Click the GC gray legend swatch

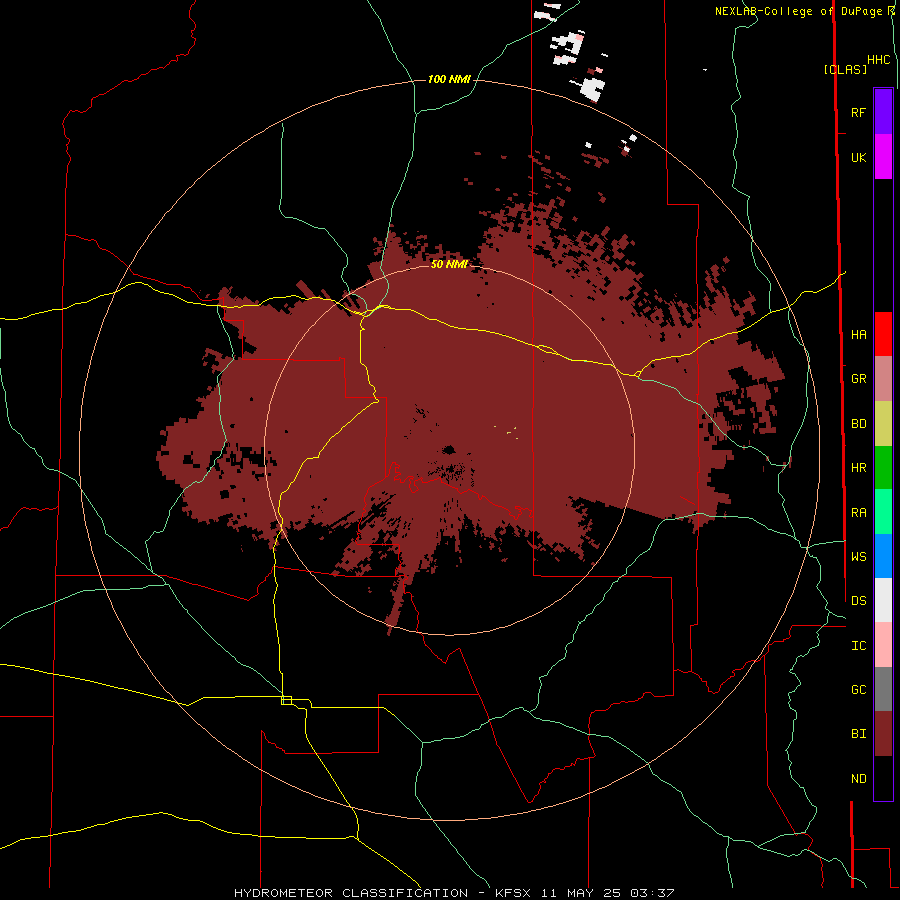883,689
